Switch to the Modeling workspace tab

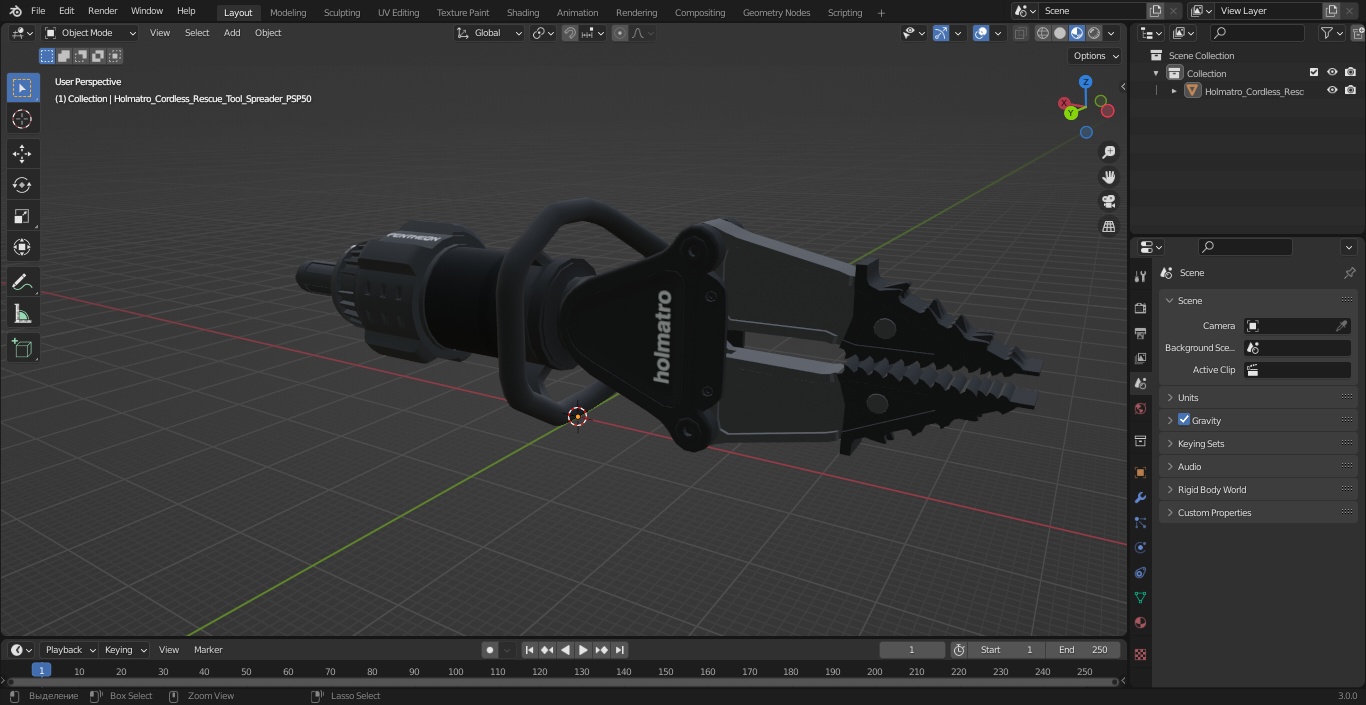[288, 12]
